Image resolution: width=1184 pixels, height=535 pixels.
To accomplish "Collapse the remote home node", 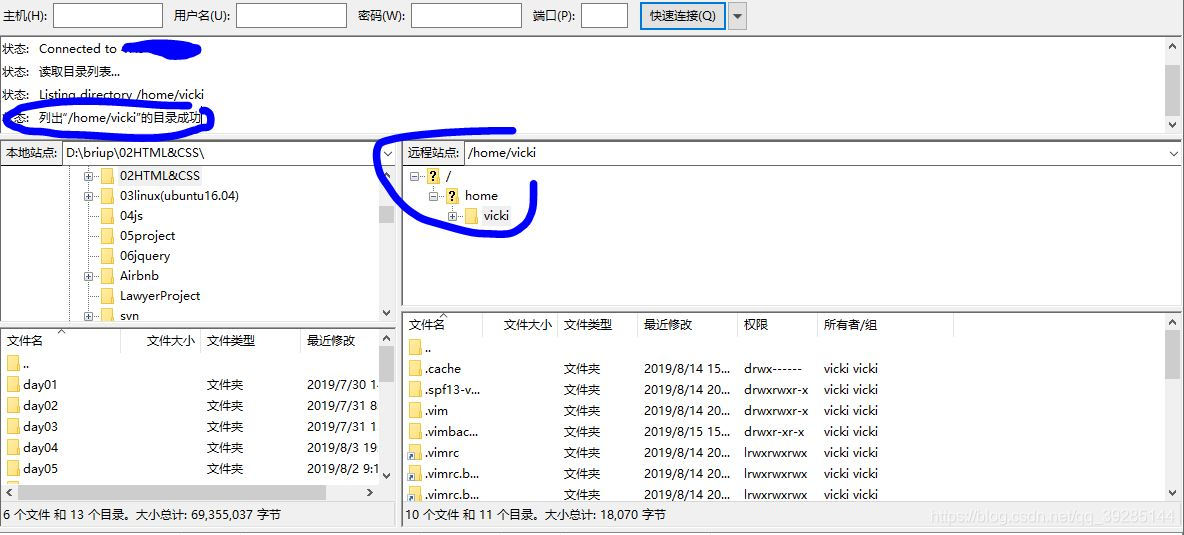I will coord(433,196).
